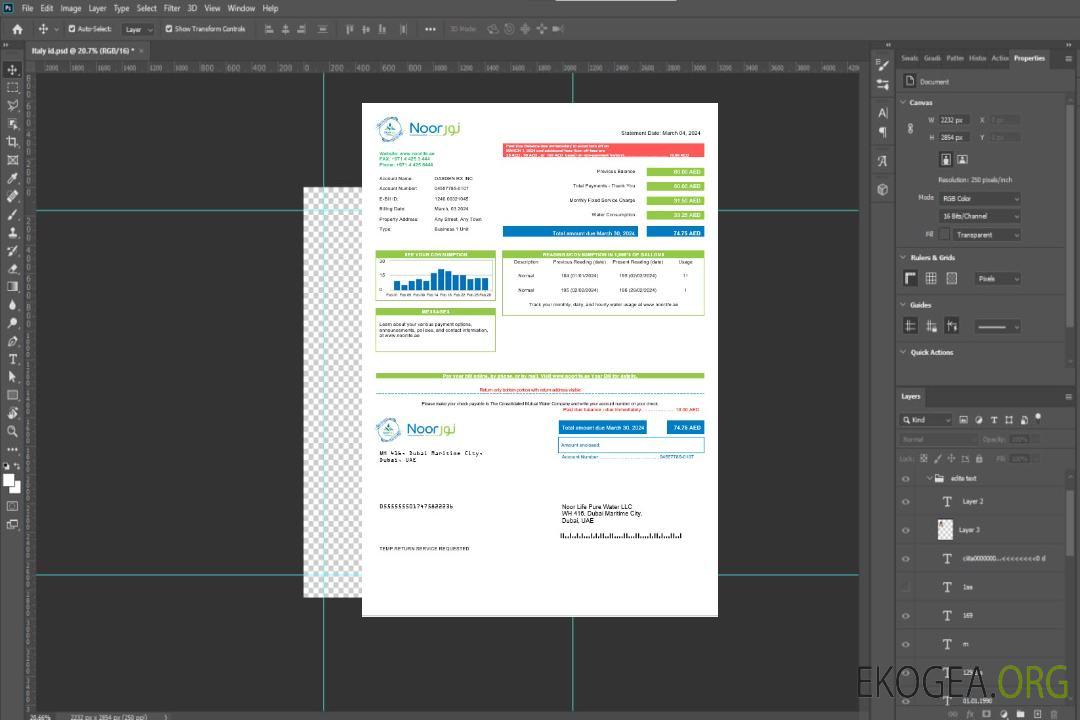Open the RGB Color mode dropdown
Image resolution: width=1080 pixels, height=720 pixels.
[x=980, y=198]
